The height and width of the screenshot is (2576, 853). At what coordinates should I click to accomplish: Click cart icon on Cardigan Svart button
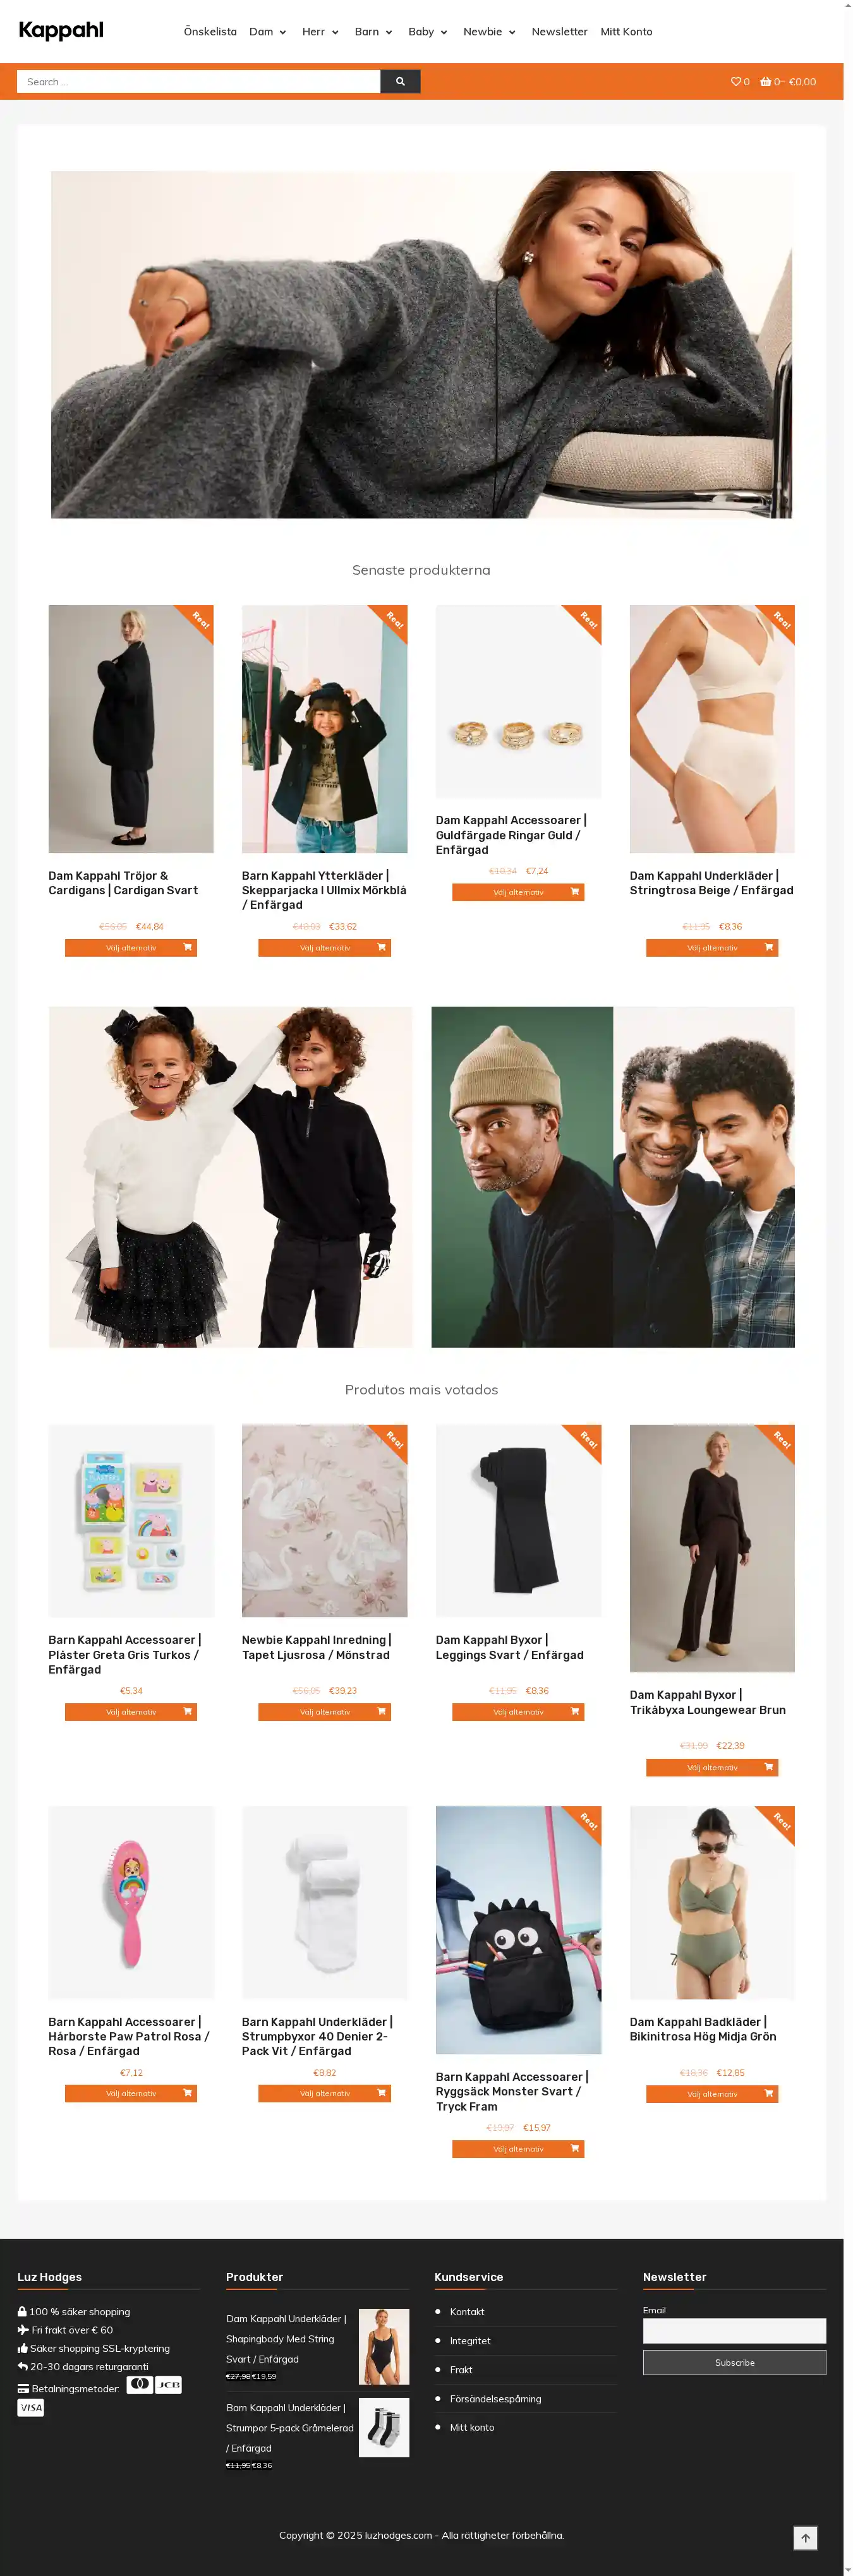(x=187, y=947)
